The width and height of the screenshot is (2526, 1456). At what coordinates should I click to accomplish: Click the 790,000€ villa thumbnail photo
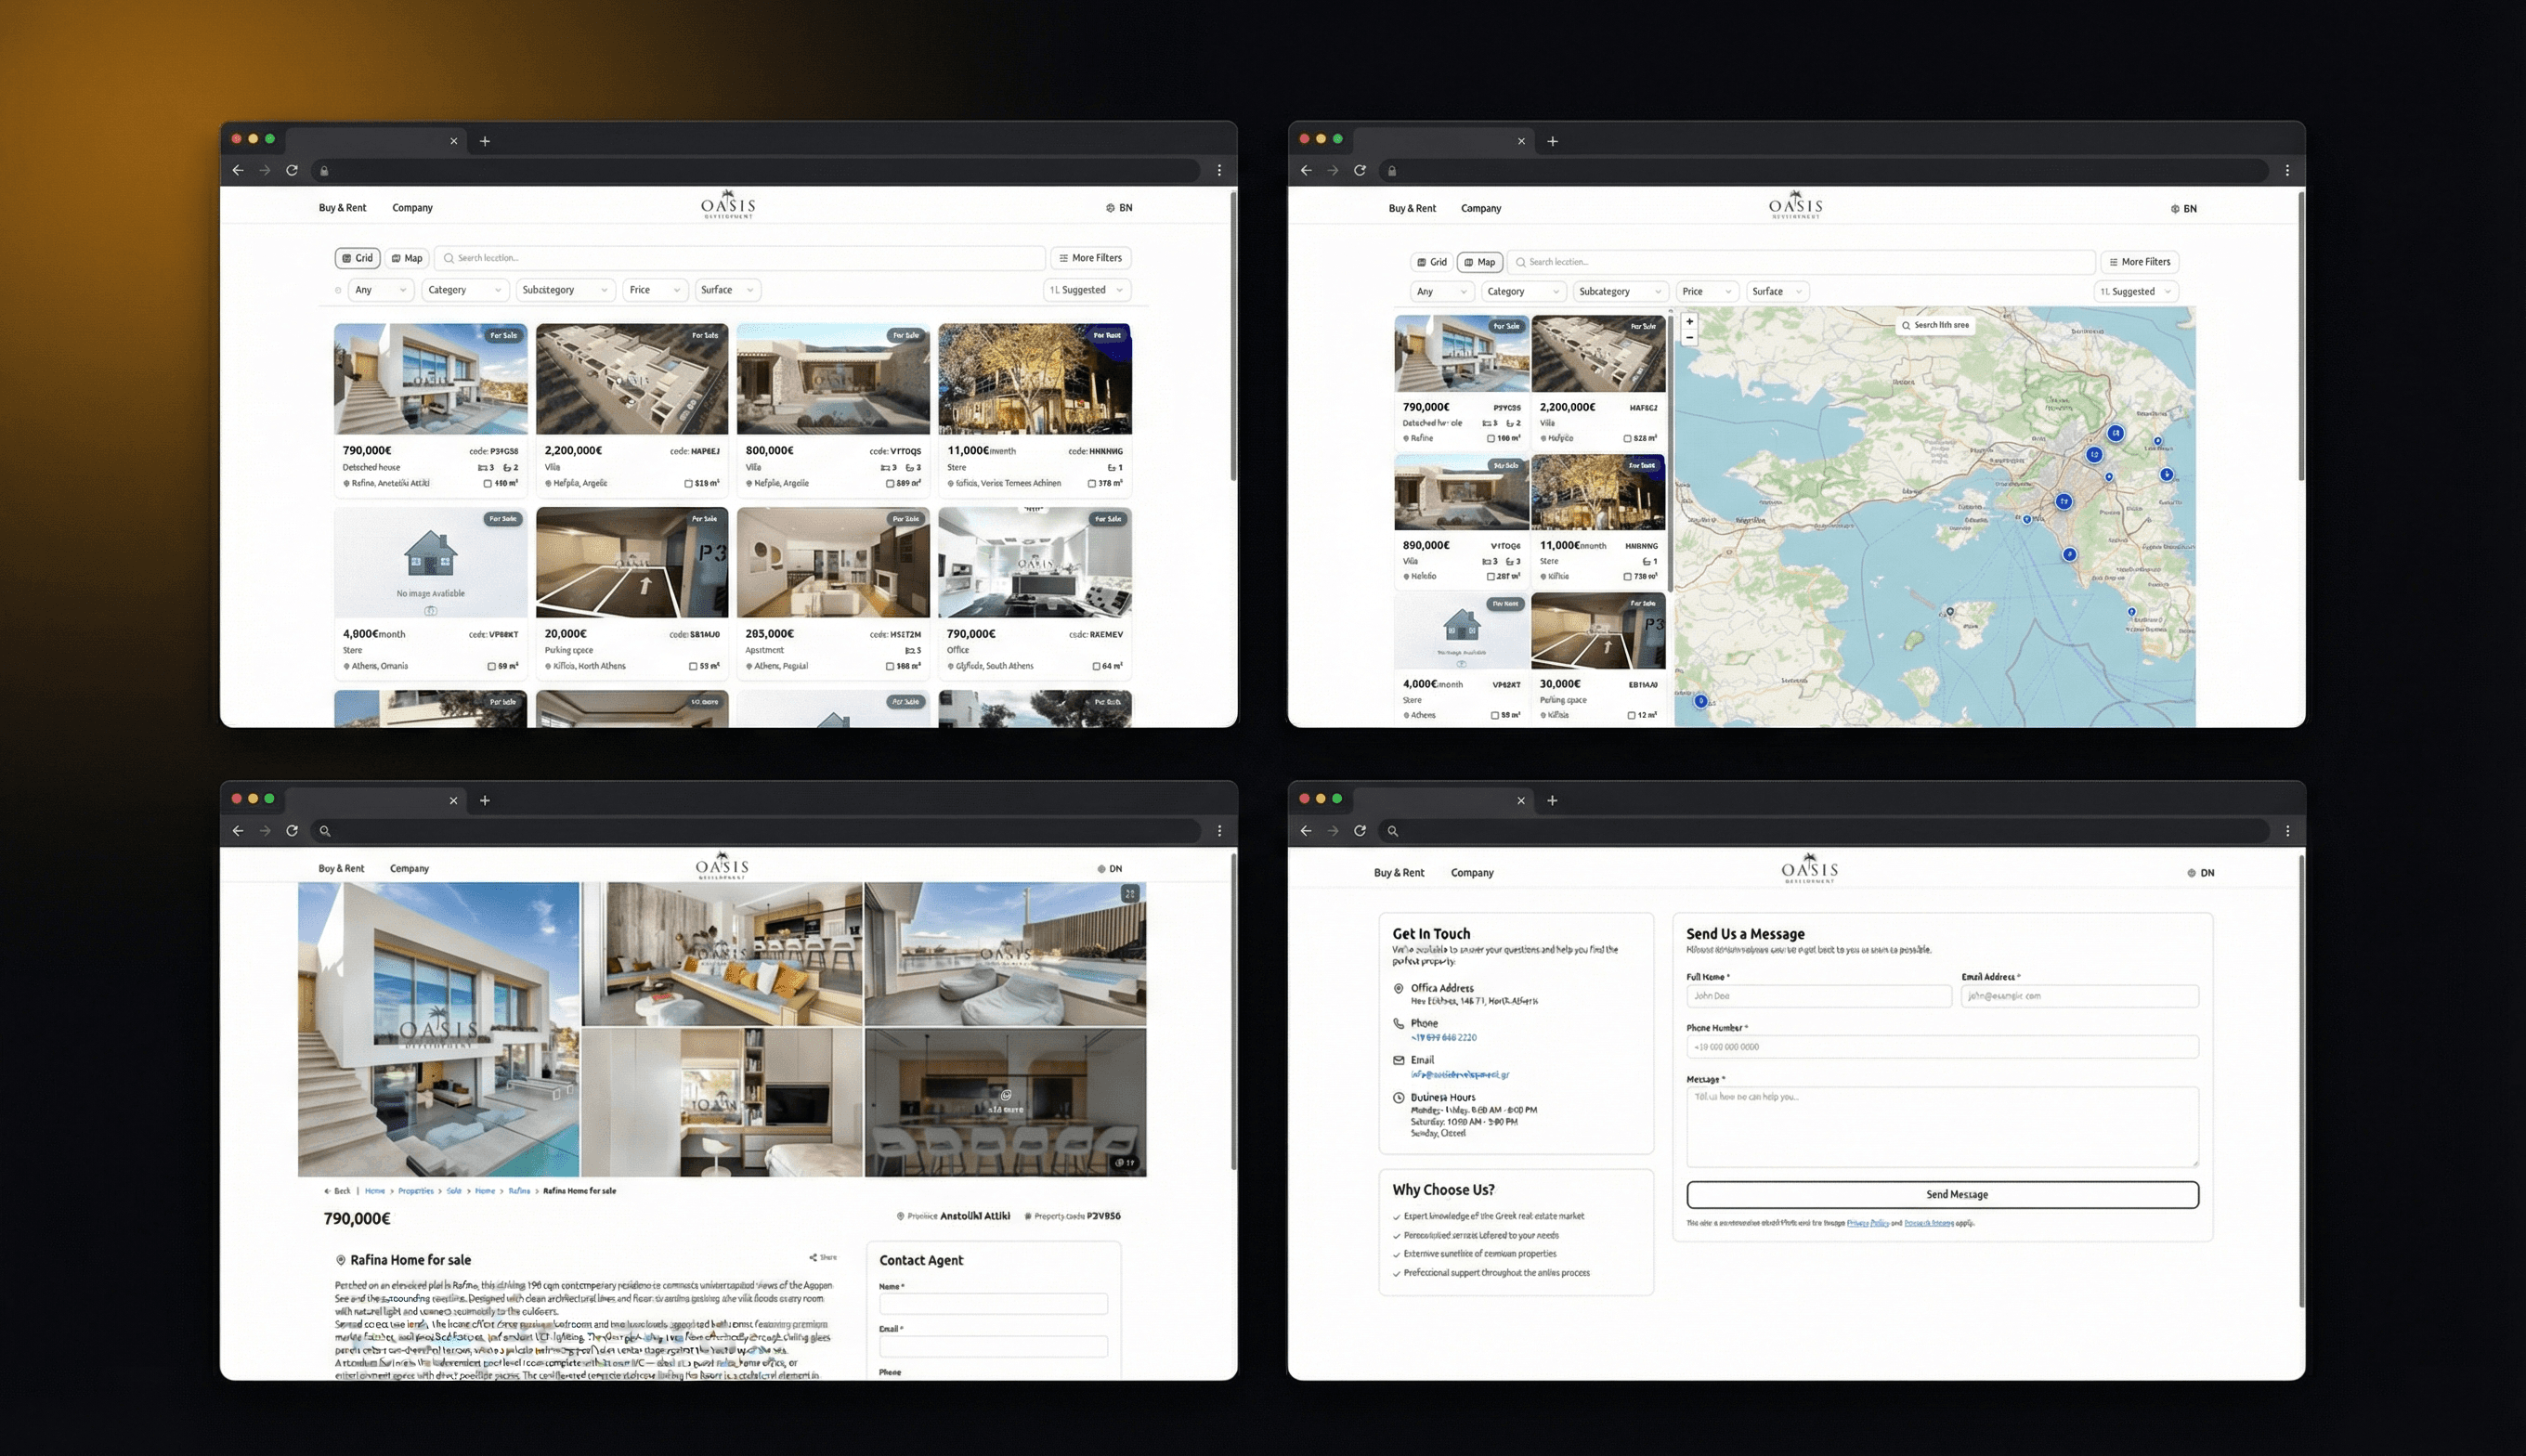pos(430,378)
